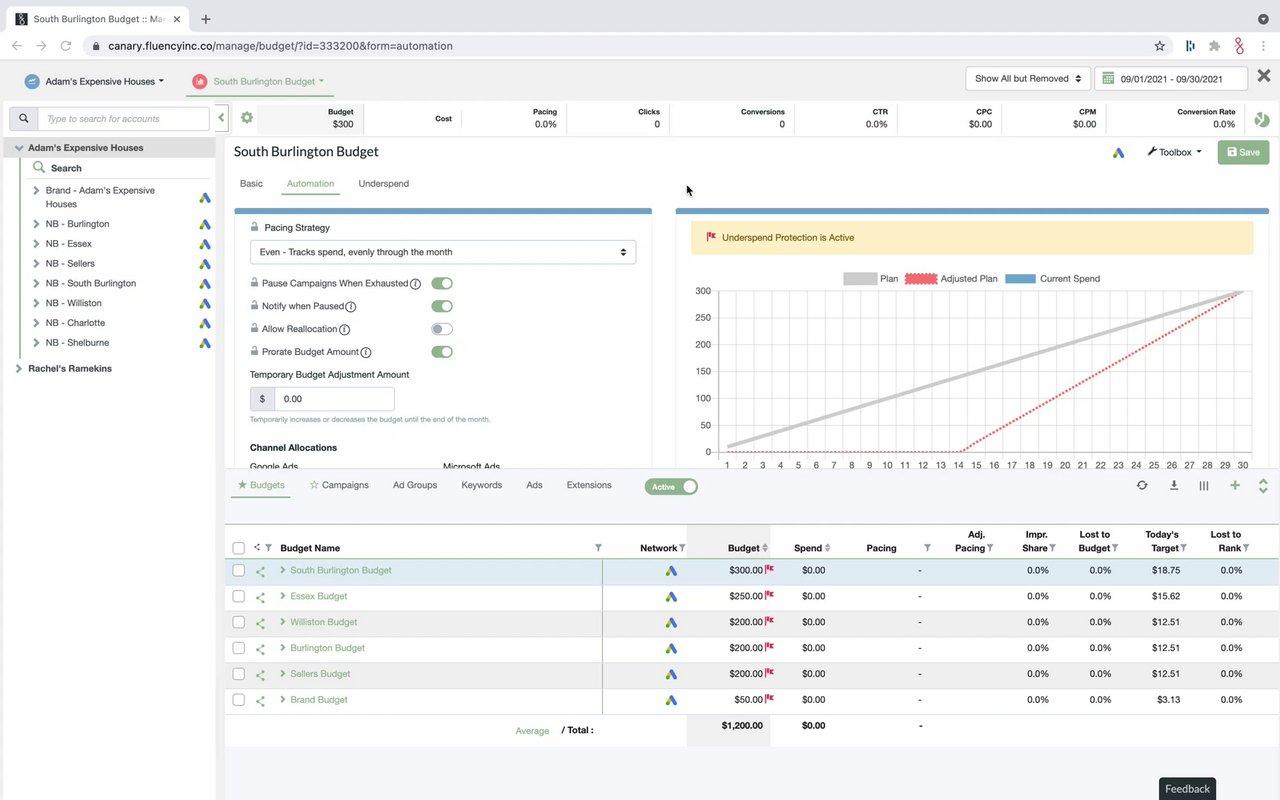Screen dimensions: 1280x800
Task: Click the Save button
Action: pyautogui.click(x=1243, y=152)
